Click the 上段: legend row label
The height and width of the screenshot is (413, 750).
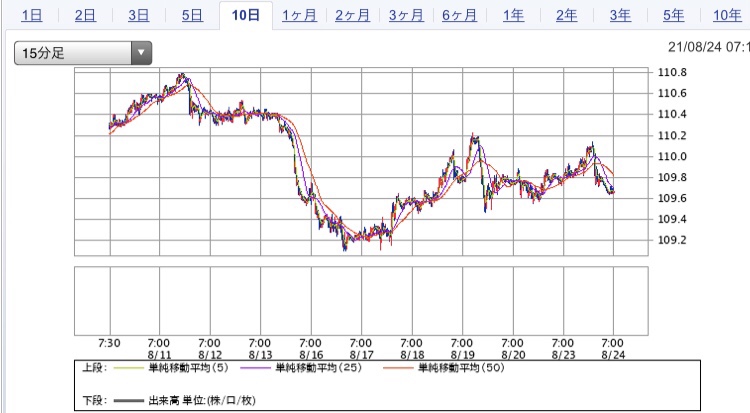(94, 368)
